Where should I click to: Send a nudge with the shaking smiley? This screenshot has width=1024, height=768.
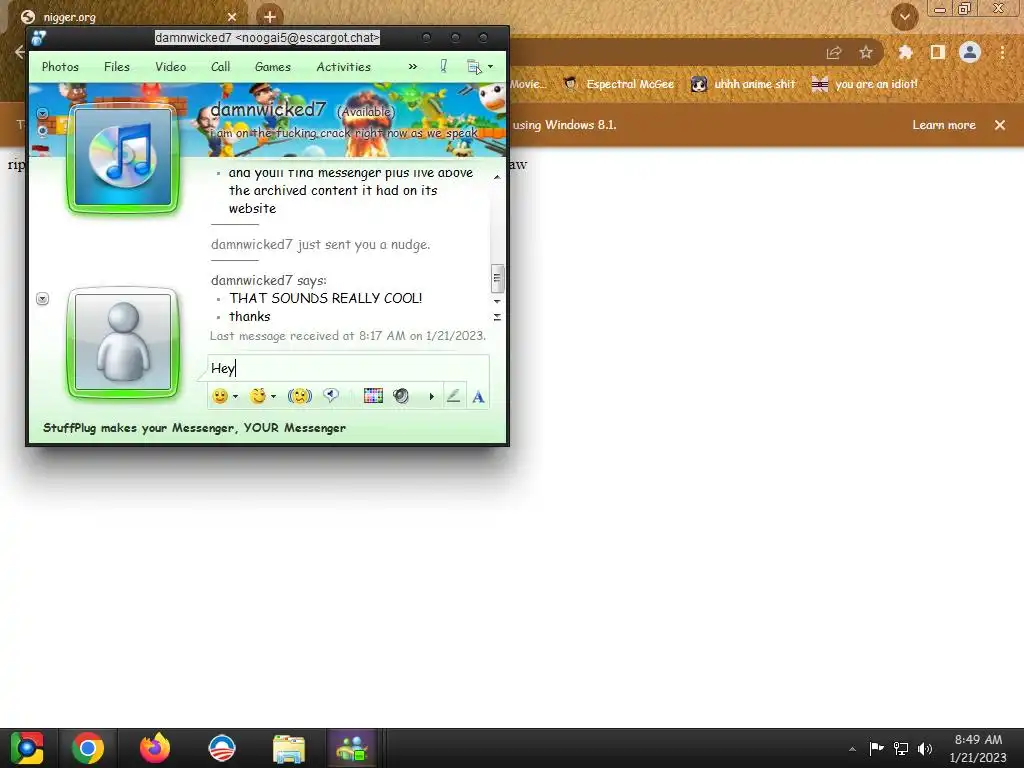point(300,396)
